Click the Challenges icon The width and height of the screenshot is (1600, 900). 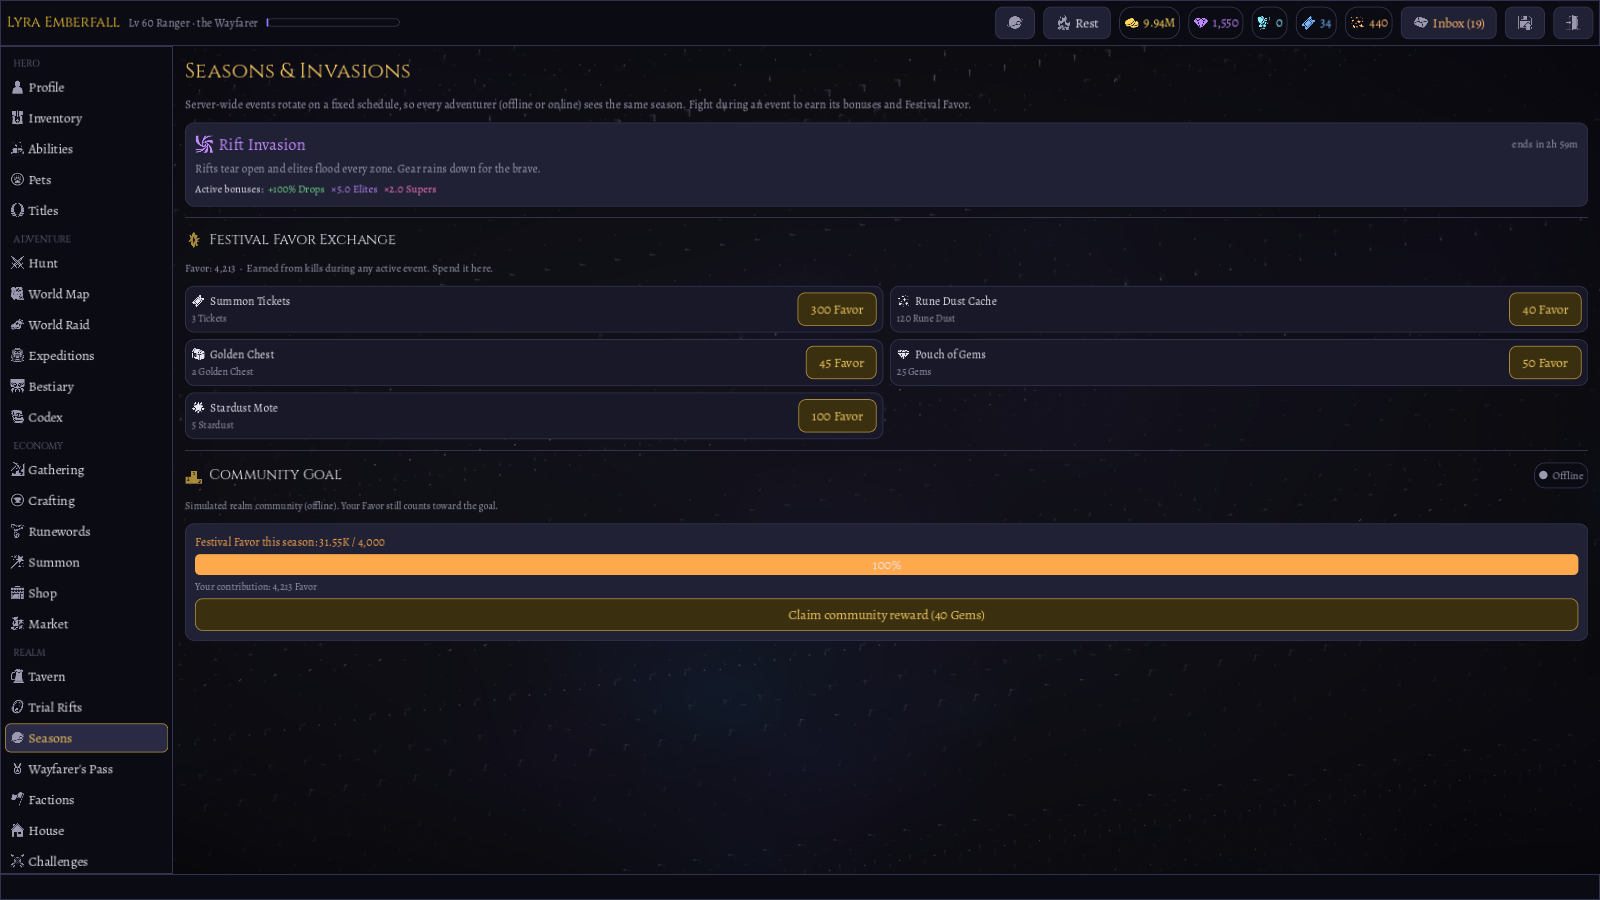click(x=17, y=861)
